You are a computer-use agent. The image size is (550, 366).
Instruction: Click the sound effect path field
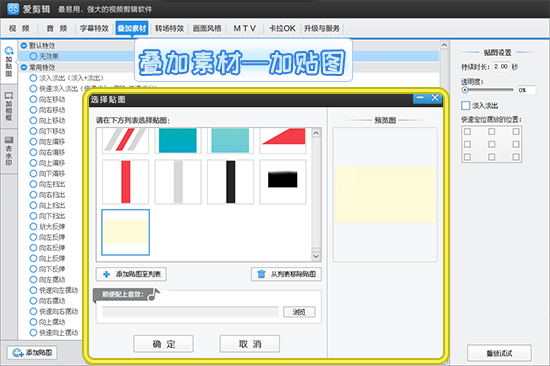[x=190, y=312]
